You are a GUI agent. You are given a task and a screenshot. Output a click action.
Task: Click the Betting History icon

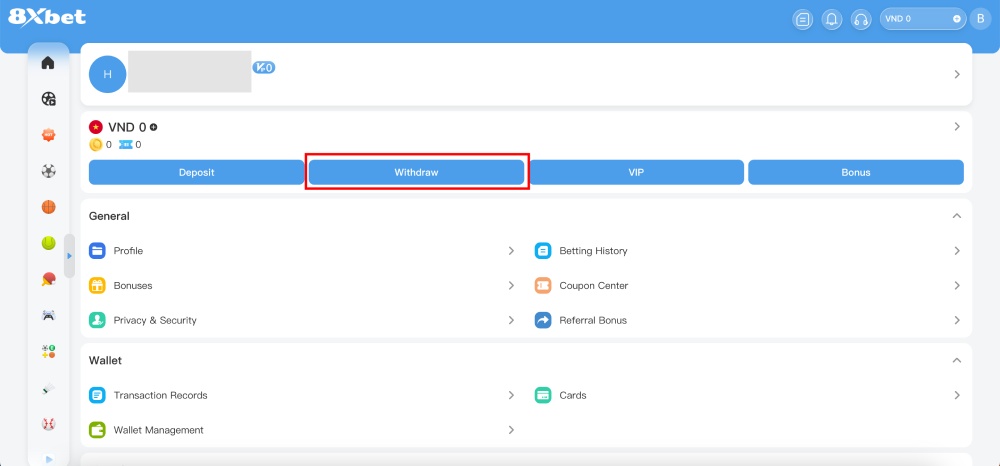(543, 251)
